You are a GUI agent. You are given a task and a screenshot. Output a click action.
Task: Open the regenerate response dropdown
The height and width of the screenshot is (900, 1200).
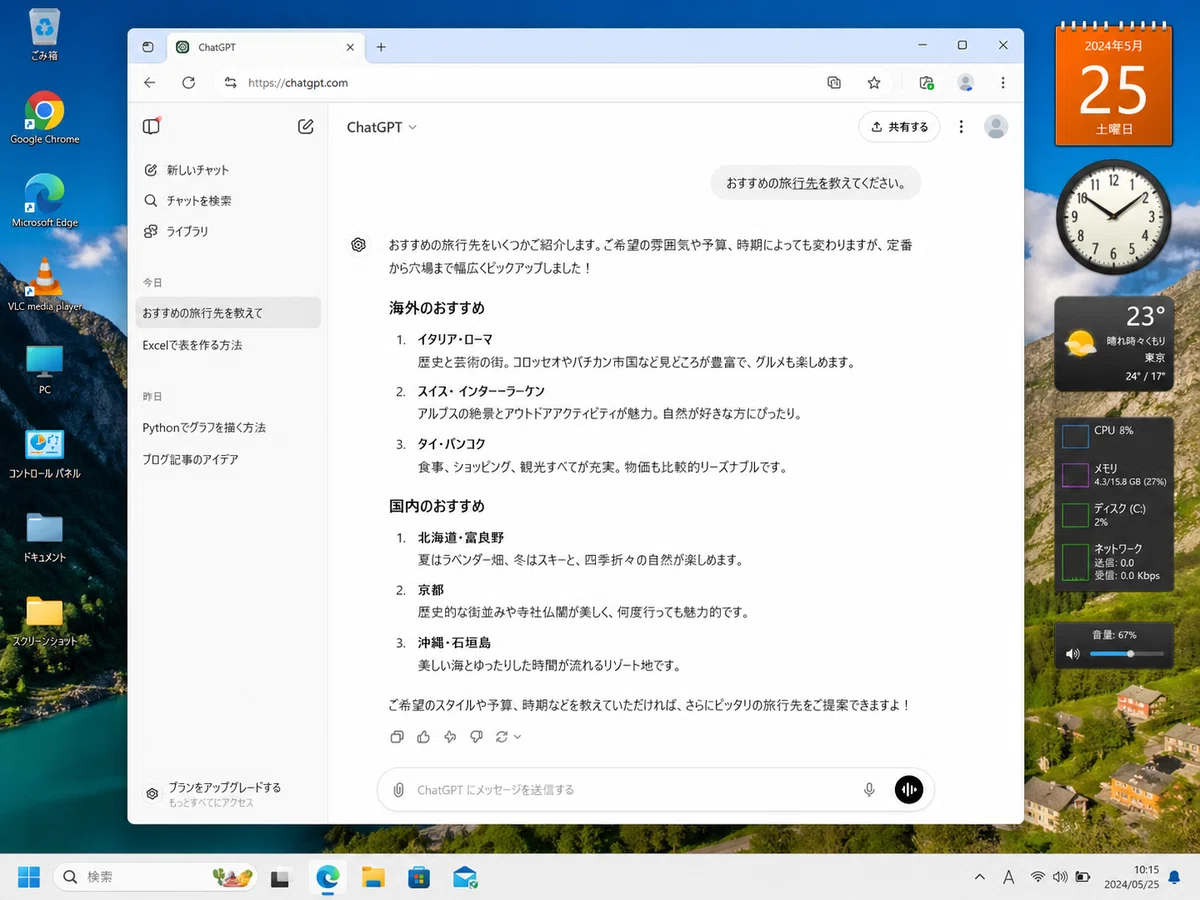508,737
